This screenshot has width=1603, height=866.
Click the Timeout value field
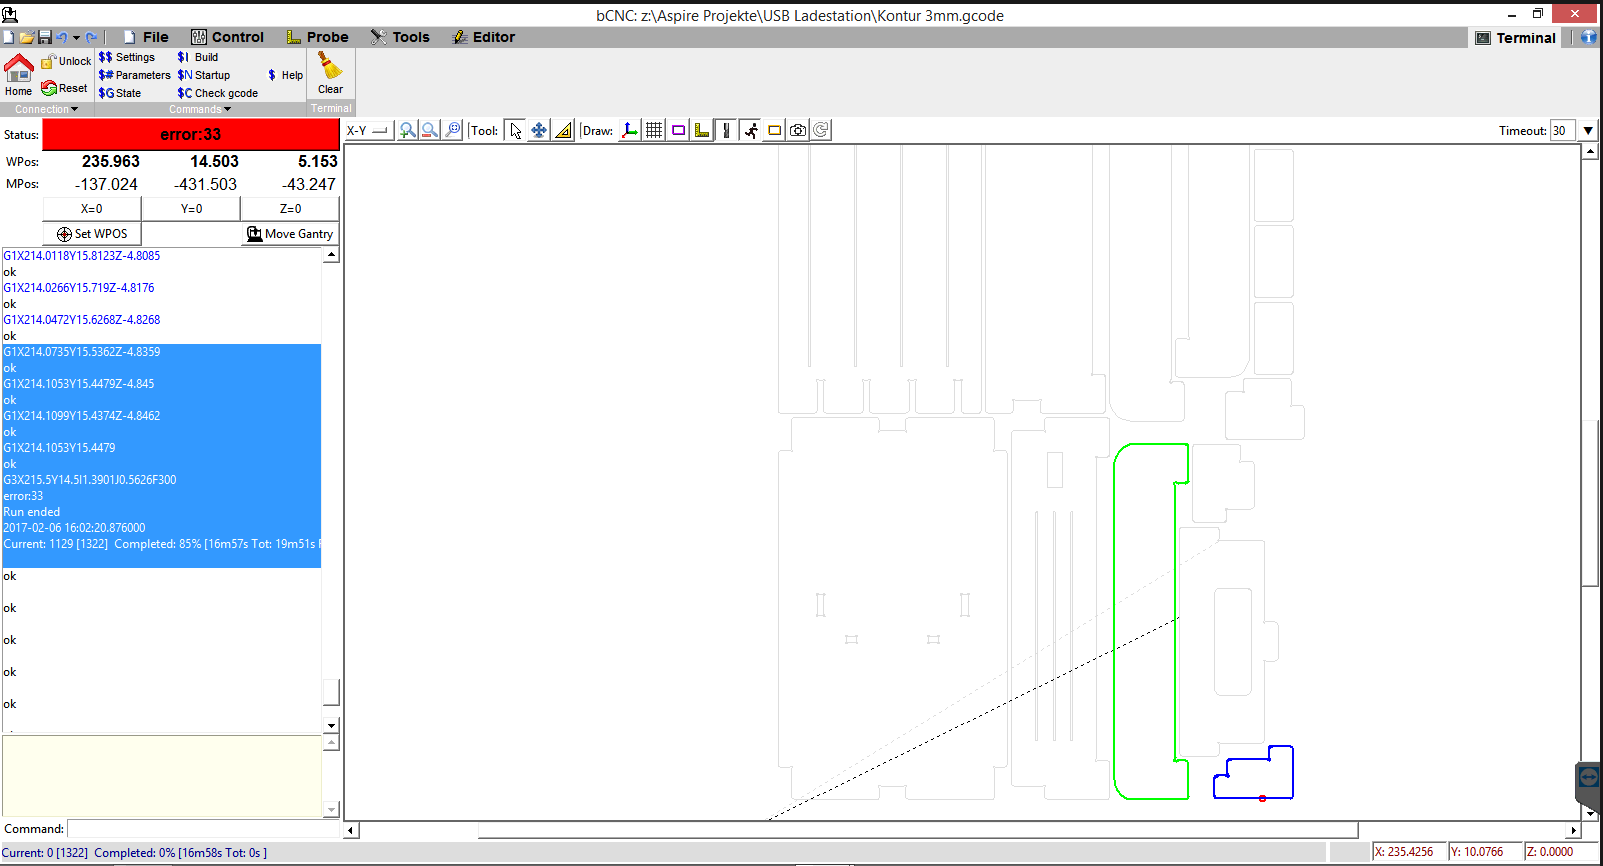(x=1563, y=131)
